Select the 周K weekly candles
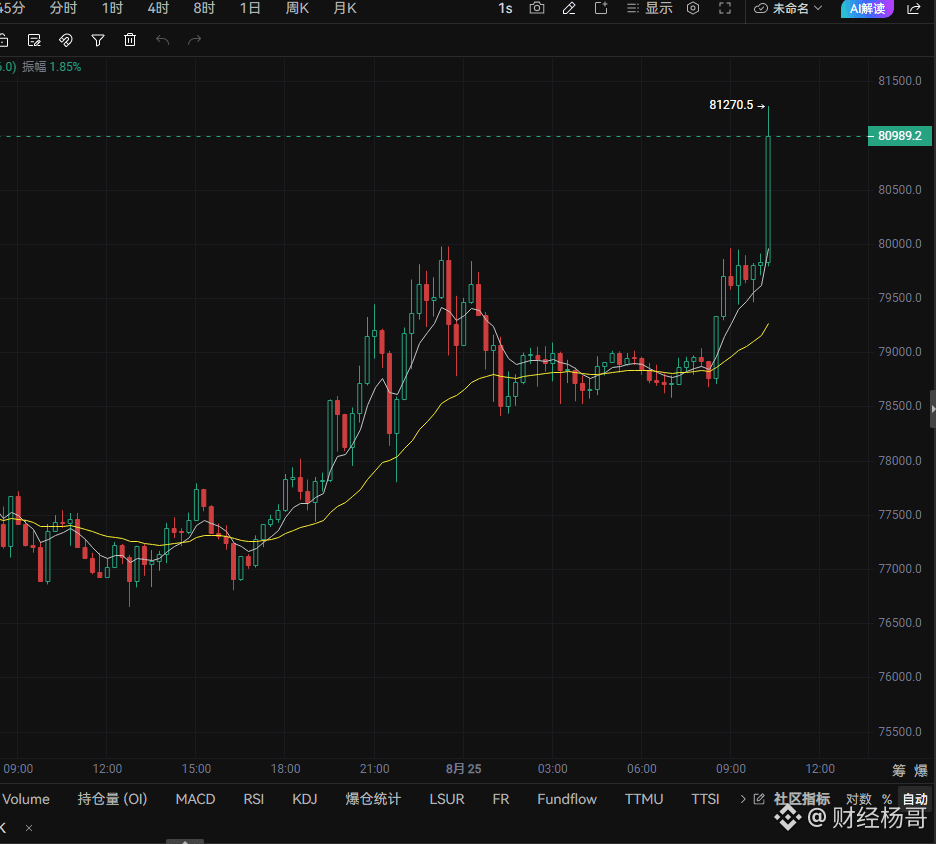The image size is (936, 844). click(x=297, y=8)
